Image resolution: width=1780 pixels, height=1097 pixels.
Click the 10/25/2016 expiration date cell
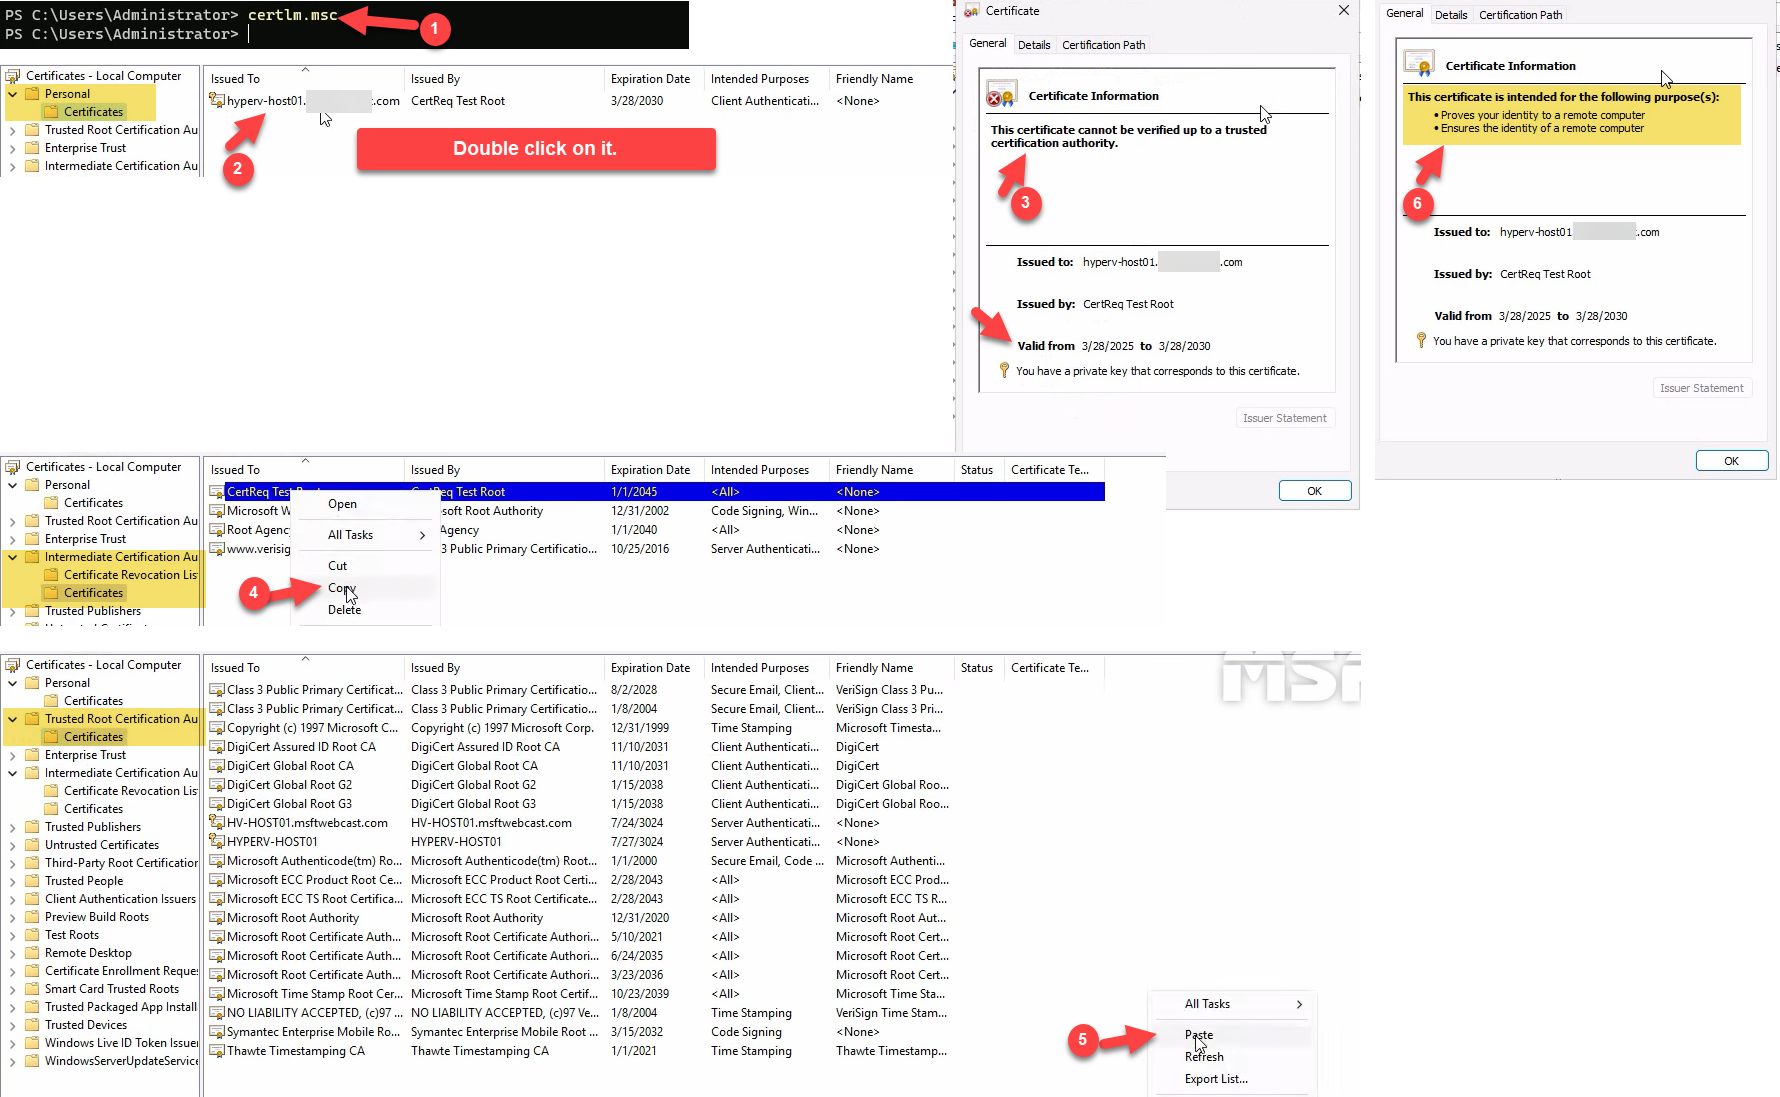[640, 549]
